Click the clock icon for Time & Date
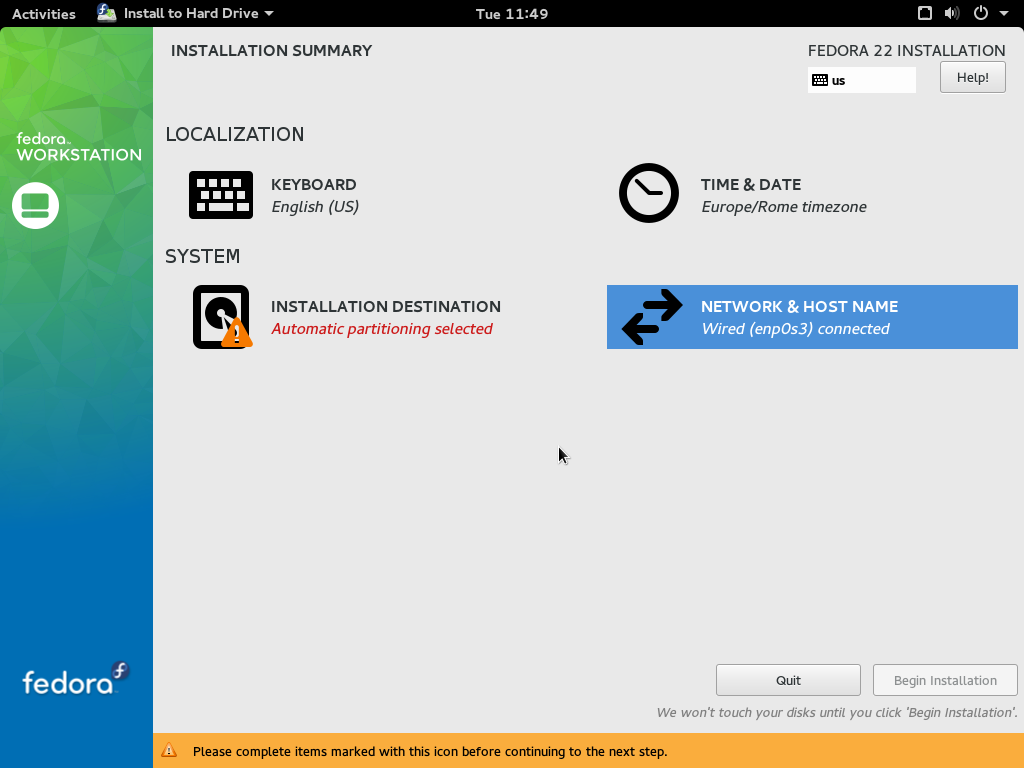This screenshot has width=1024, height=768. pos(648,193)
